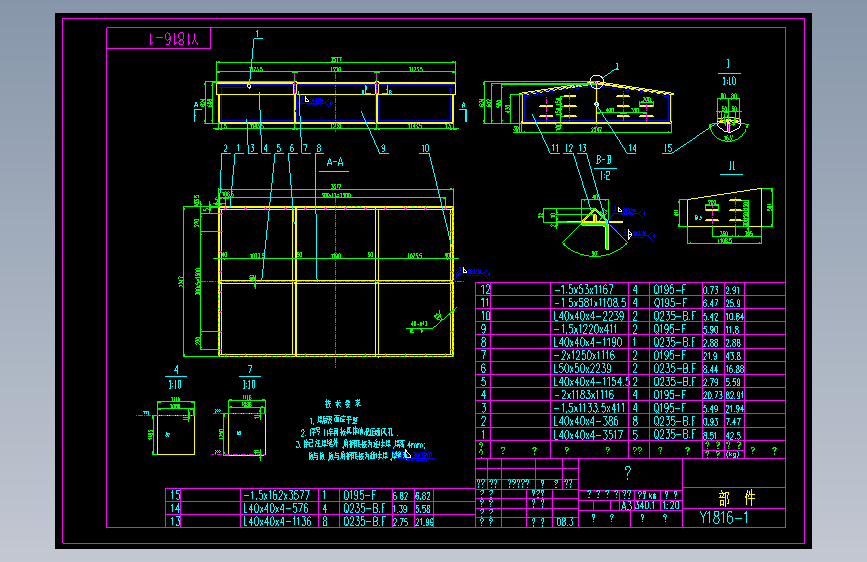Select the "(kg)" header label in parts table

click(x=733, y=455)
